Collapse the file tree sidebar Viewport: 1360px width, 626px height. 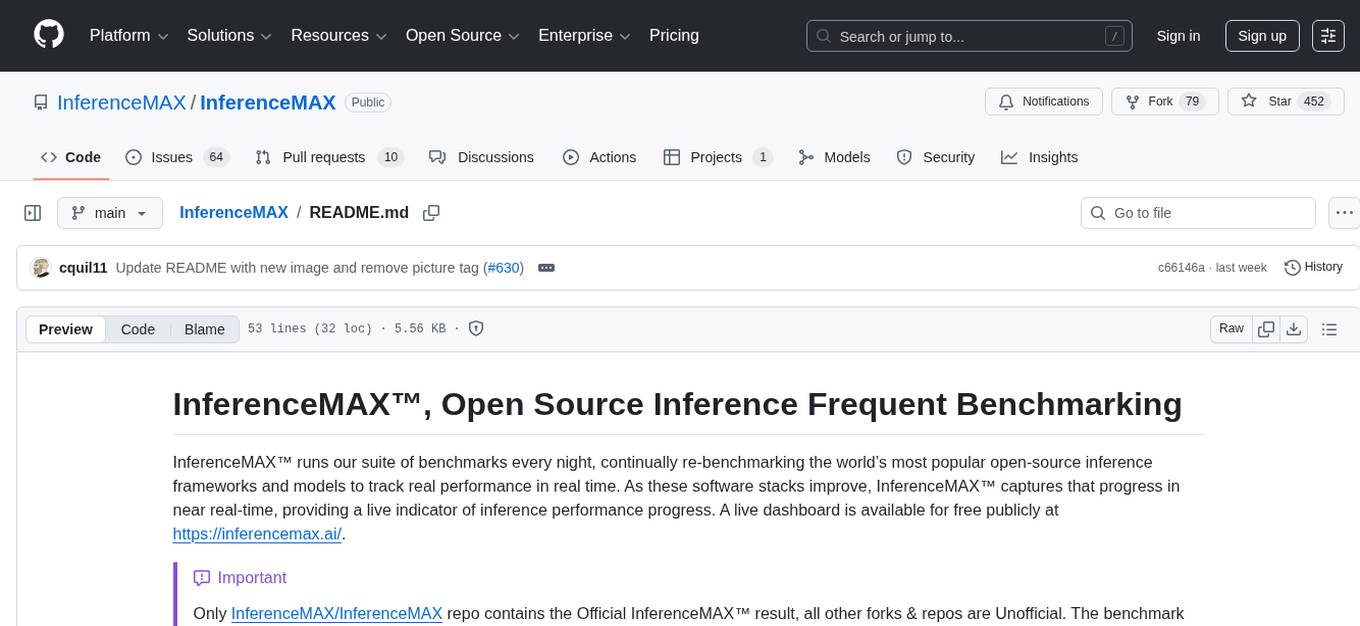[x=33, y=213]
